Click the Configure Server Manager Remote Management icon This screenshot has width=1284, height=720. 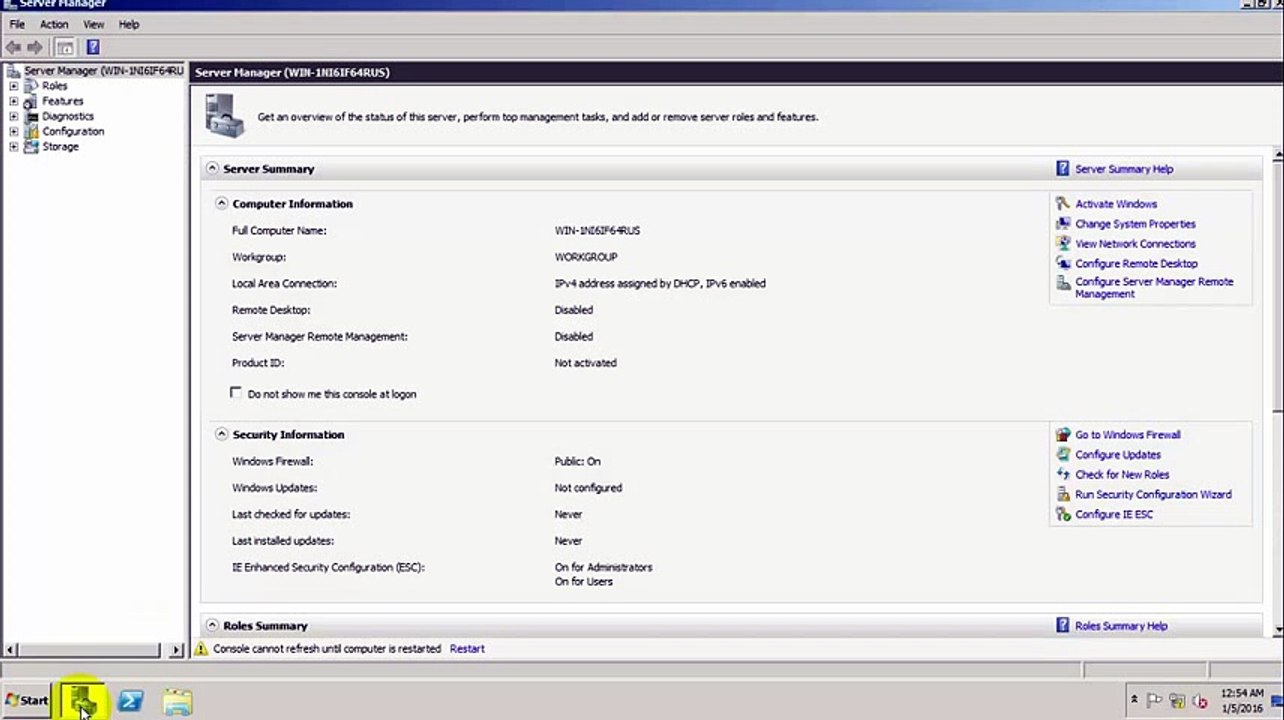pyautogui.click(x=1063, y=284)
